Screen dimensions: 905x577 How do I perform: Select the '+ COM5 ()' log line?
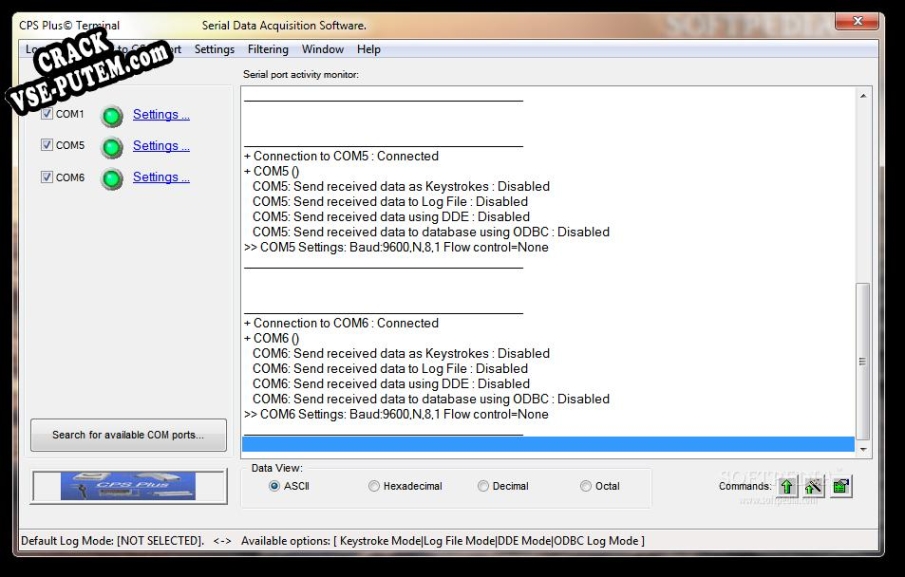(x=271, y=171)
